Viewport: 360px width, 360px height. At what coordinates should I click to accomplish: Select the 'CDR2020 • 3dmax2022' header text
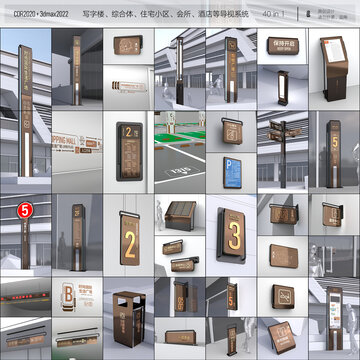pos(41,14)
